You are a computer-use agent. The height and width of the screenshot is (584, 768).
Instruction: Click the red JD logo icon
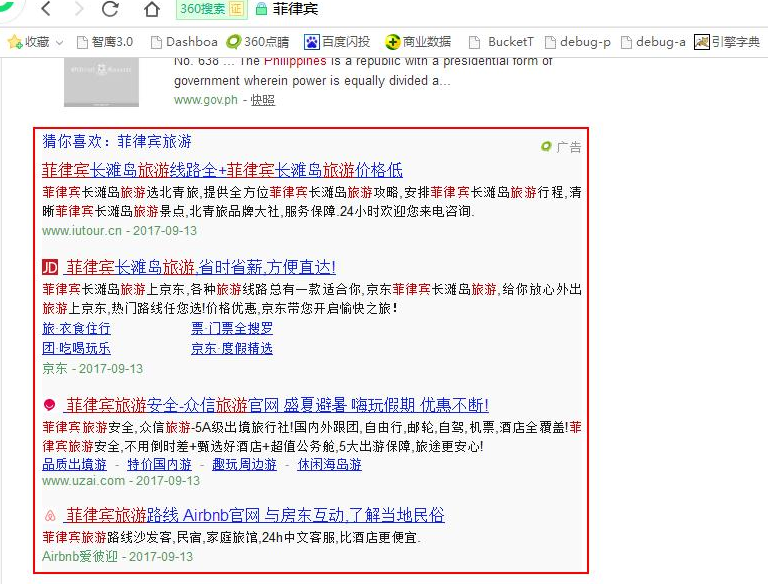click(50, 268)
